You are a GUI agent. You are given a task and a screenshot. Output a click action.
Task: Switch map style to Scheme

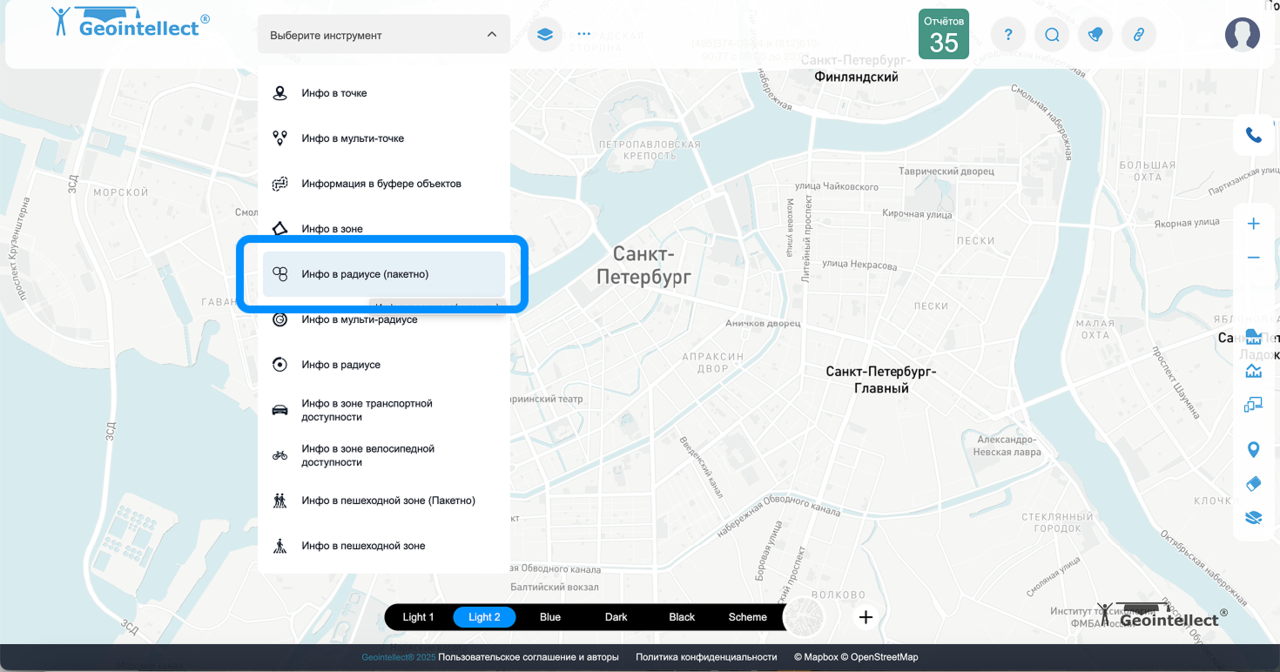tap(747, 617)
